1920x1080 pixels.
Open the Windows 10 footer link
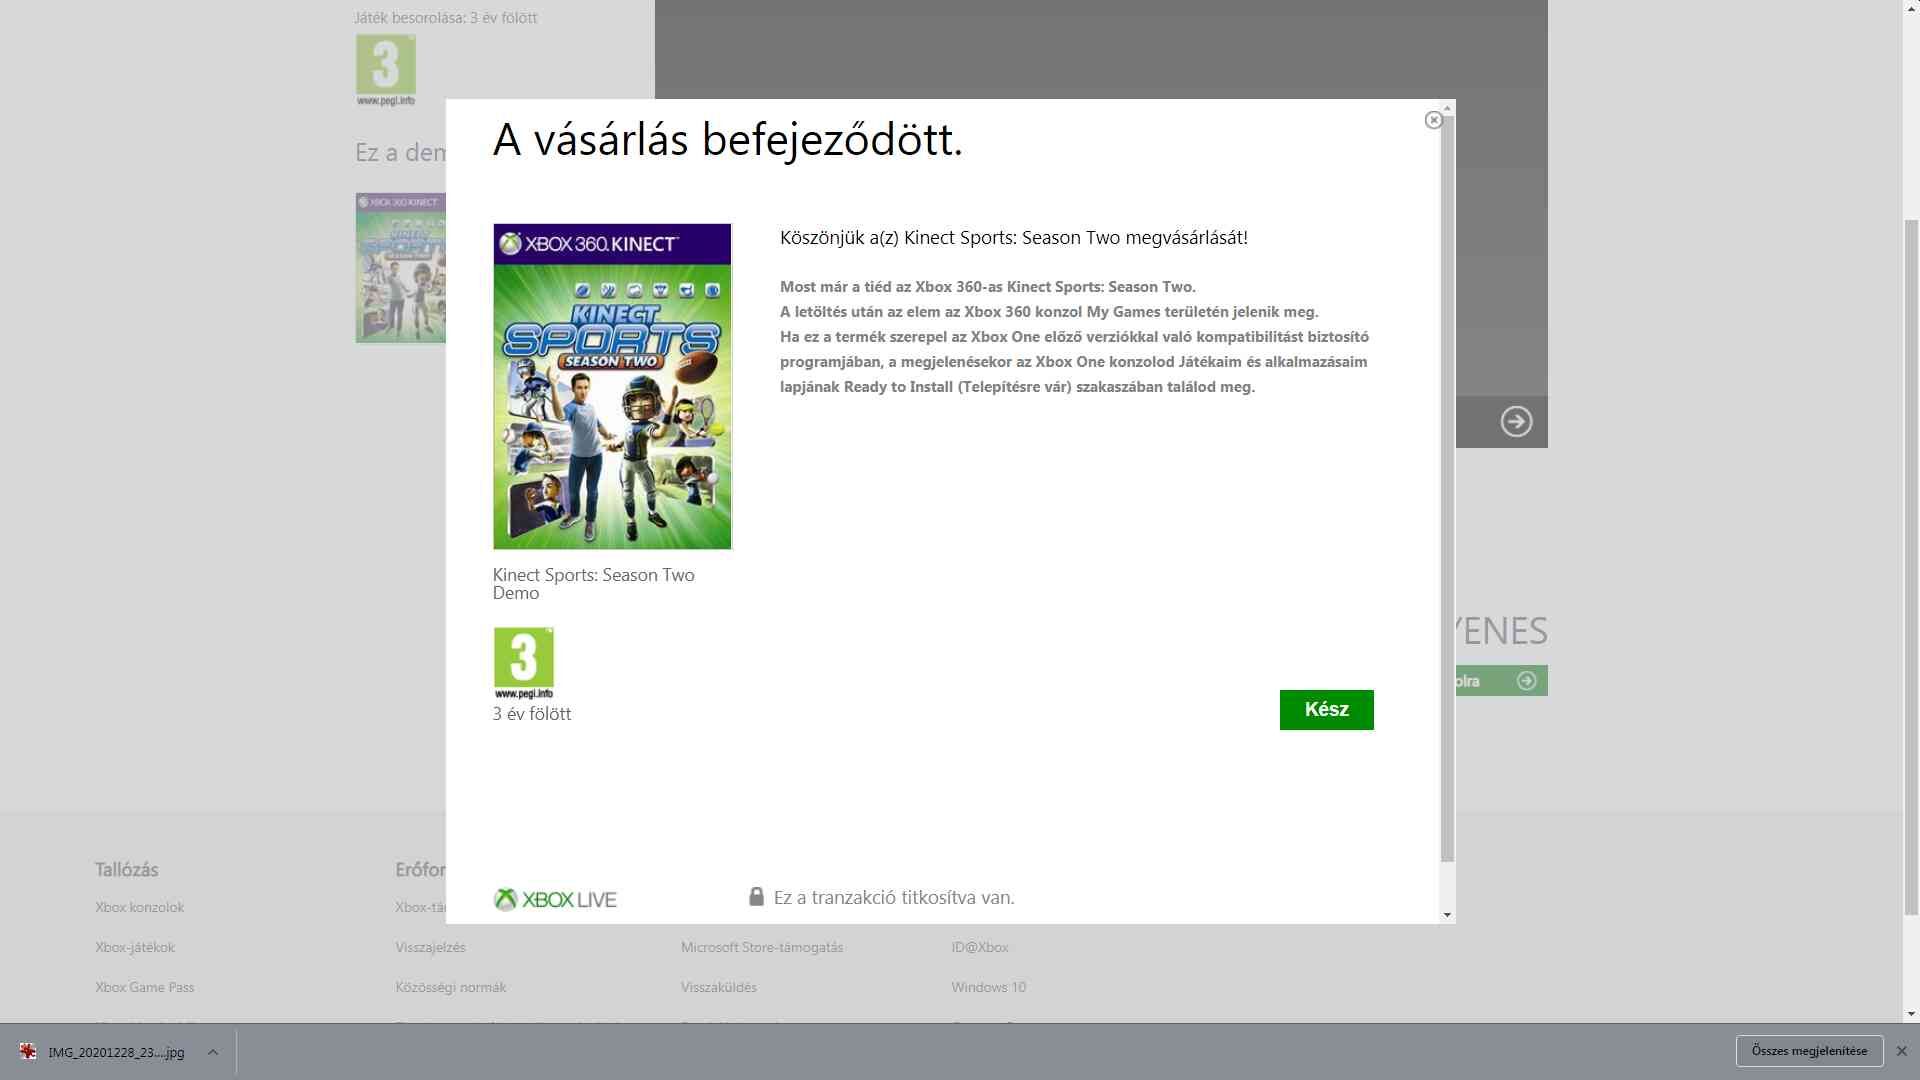tap(989, 987)
